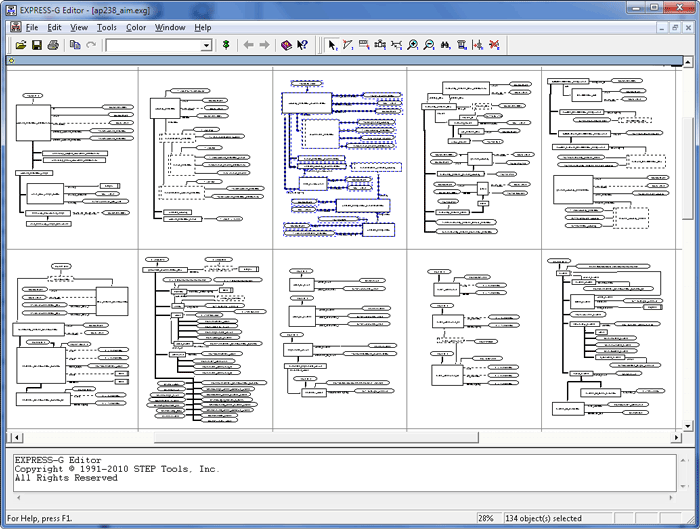Screen dimensions: 700x529
Task: Open the Window menu
Action: [170, 28]
